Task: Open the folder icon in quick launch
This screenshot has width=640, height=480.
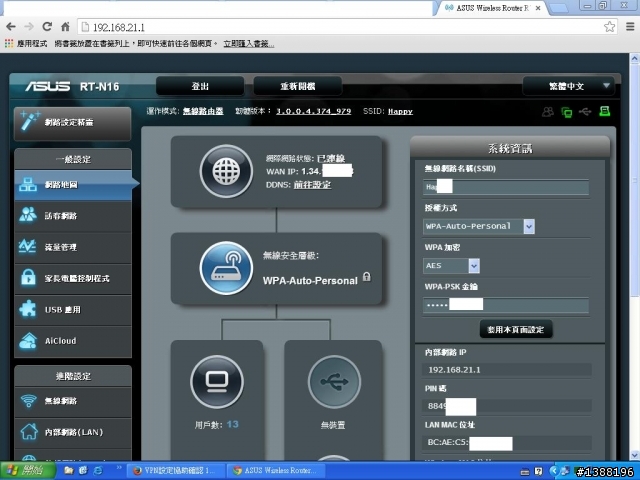Action: tap(69, 471)
